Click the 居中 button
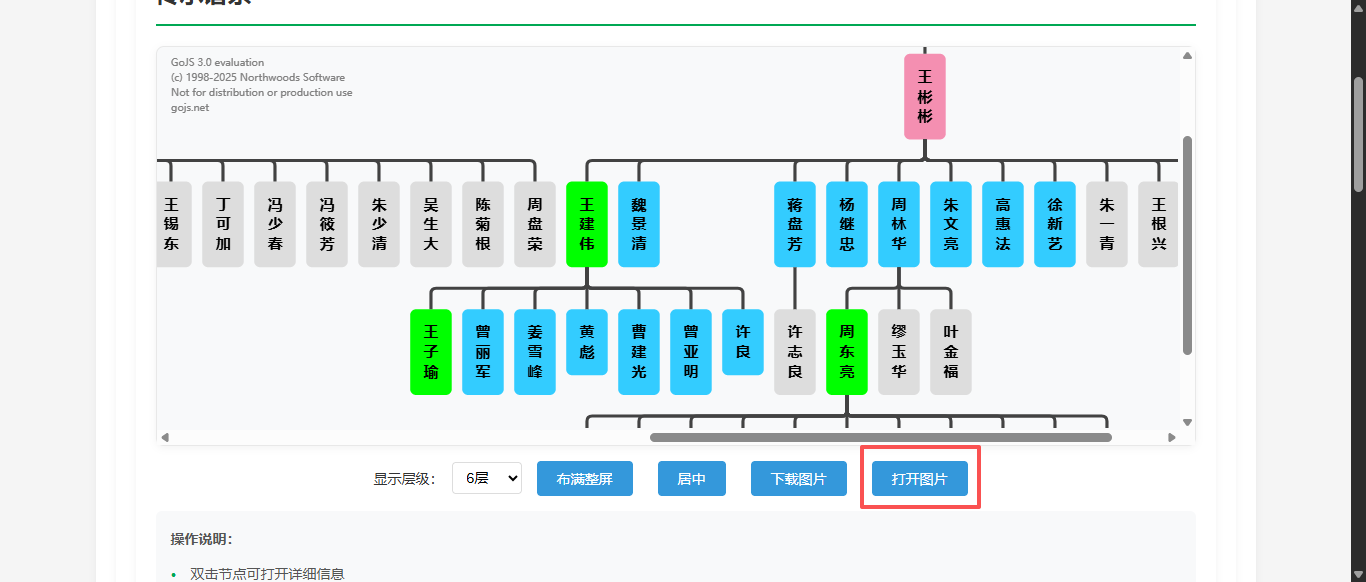1366x582 pixels. pos(691,478)
